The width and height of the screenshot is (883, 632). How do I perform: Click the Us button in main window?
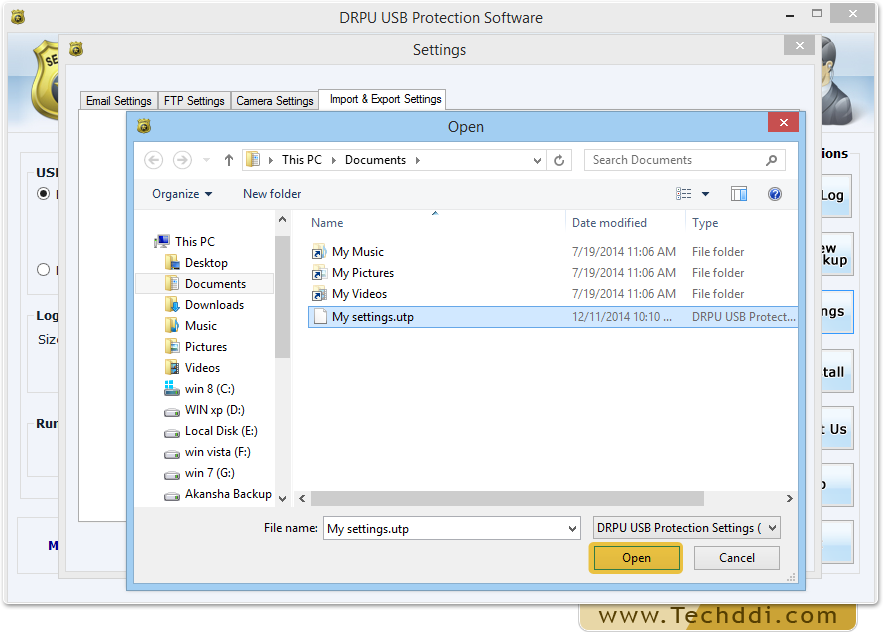837,429
